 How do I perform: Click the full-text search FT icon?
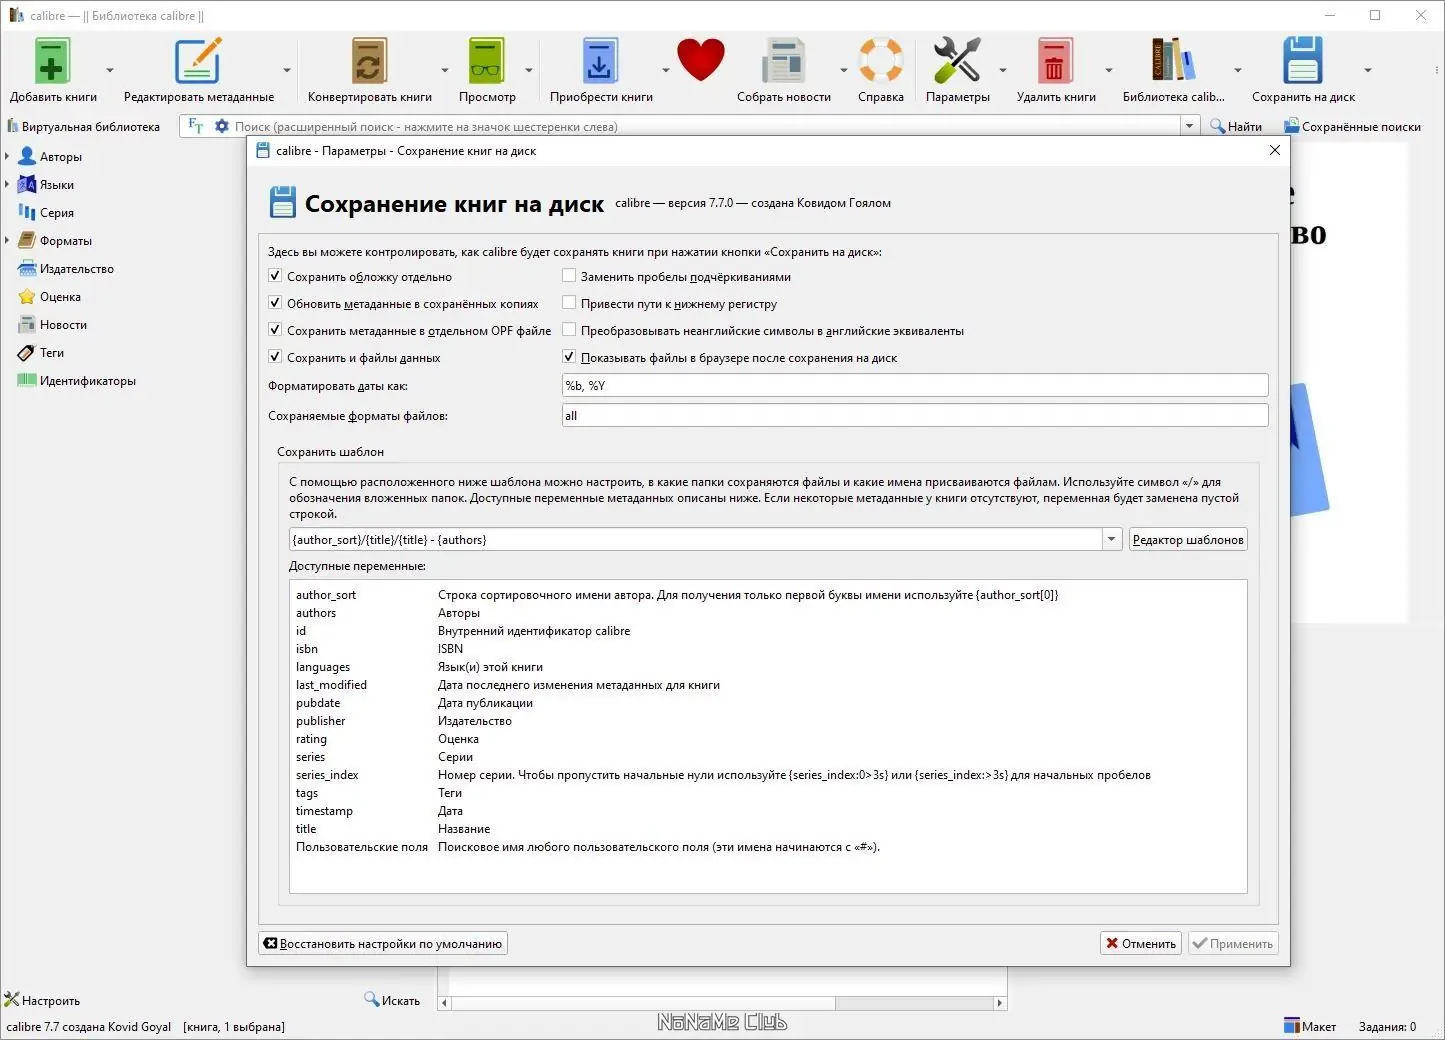[x=196, y=126]
